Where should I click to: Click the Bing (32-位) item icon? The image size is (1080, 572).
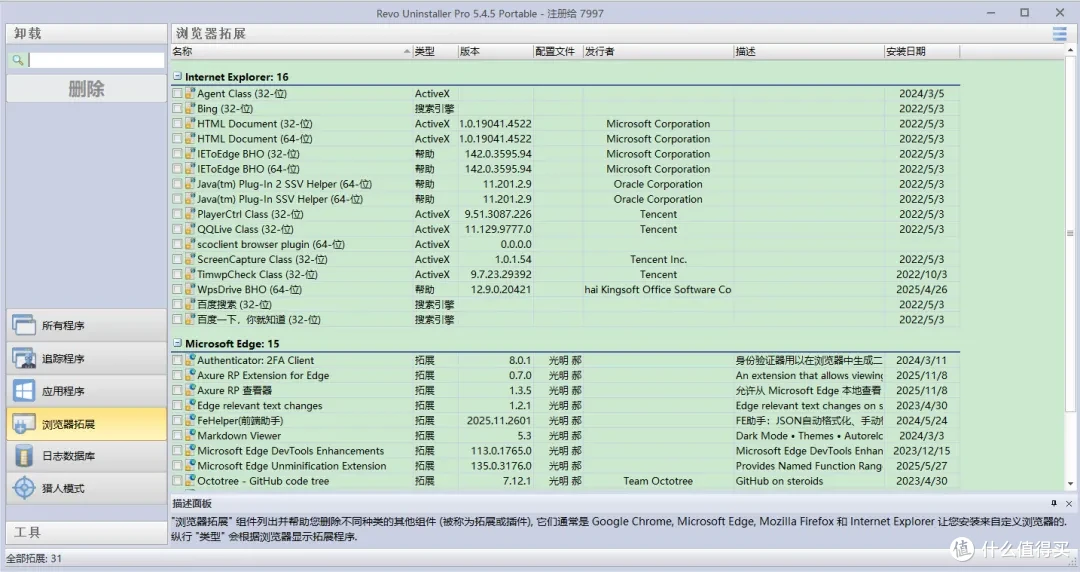[190, 108]
